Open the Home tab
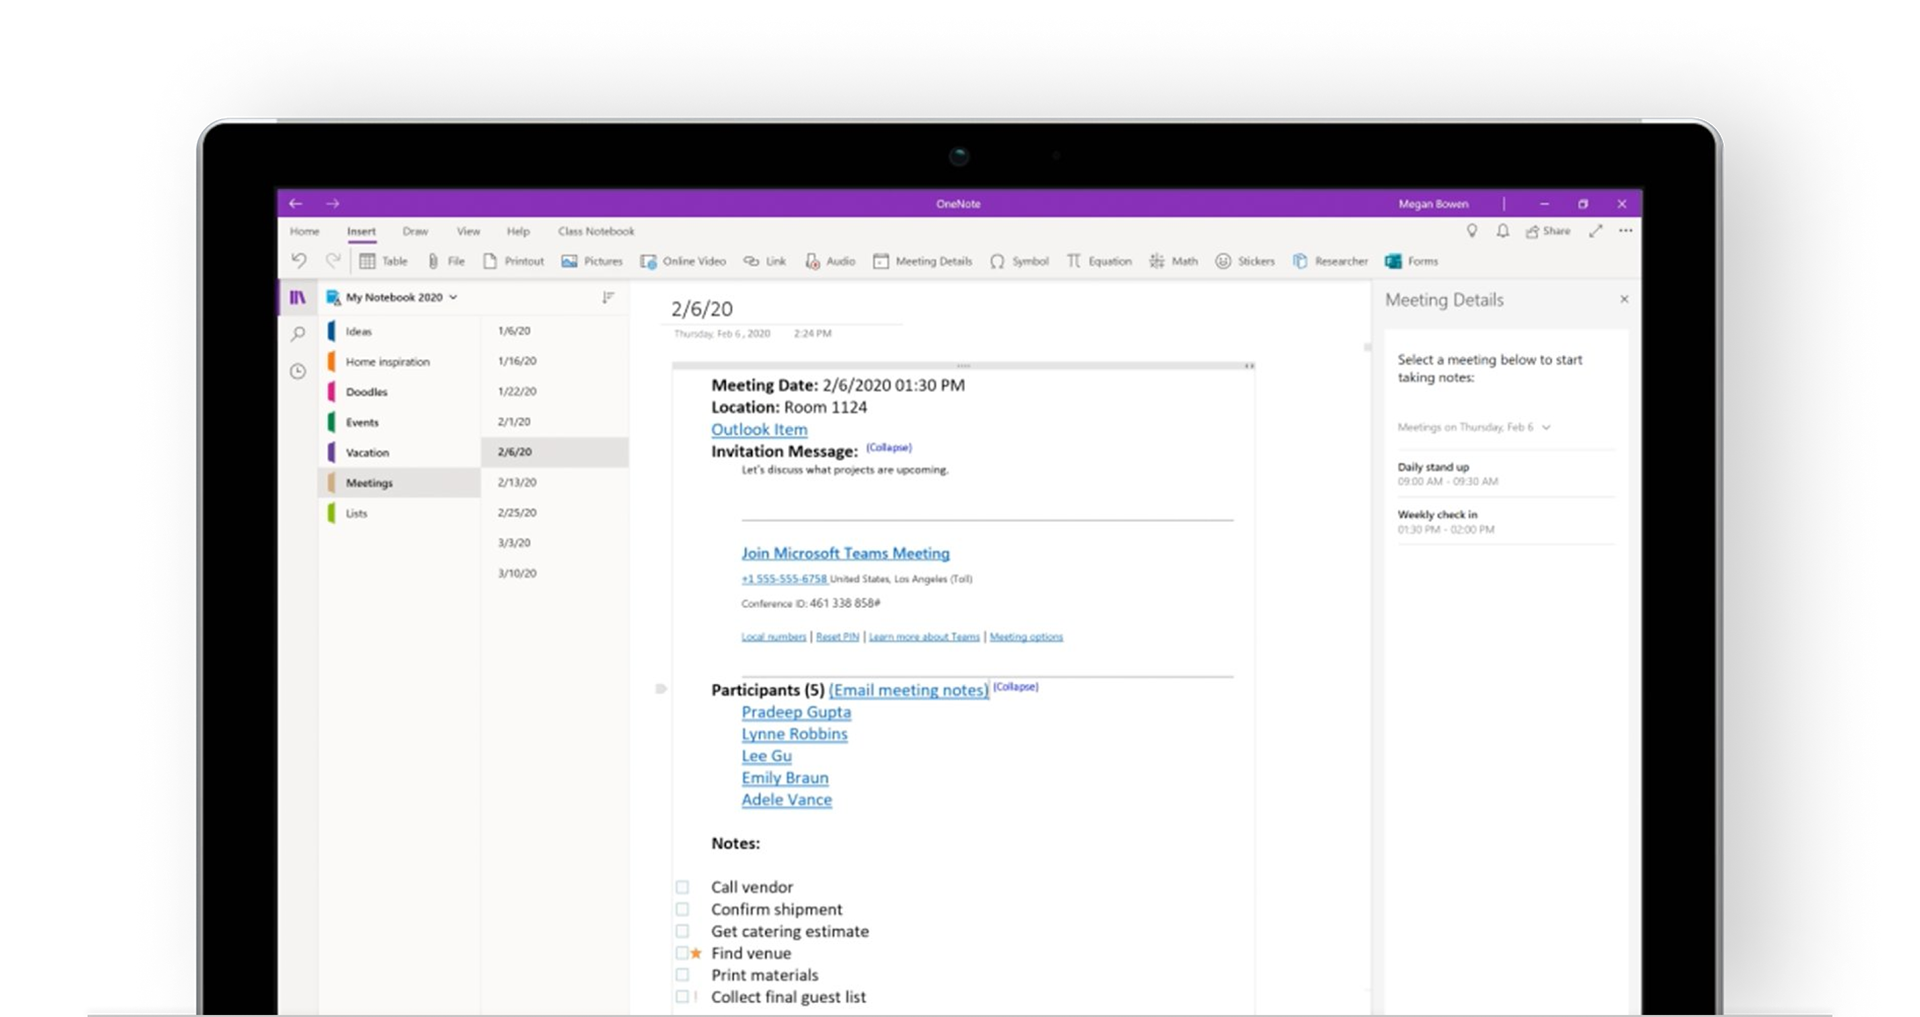 point(305,231)
